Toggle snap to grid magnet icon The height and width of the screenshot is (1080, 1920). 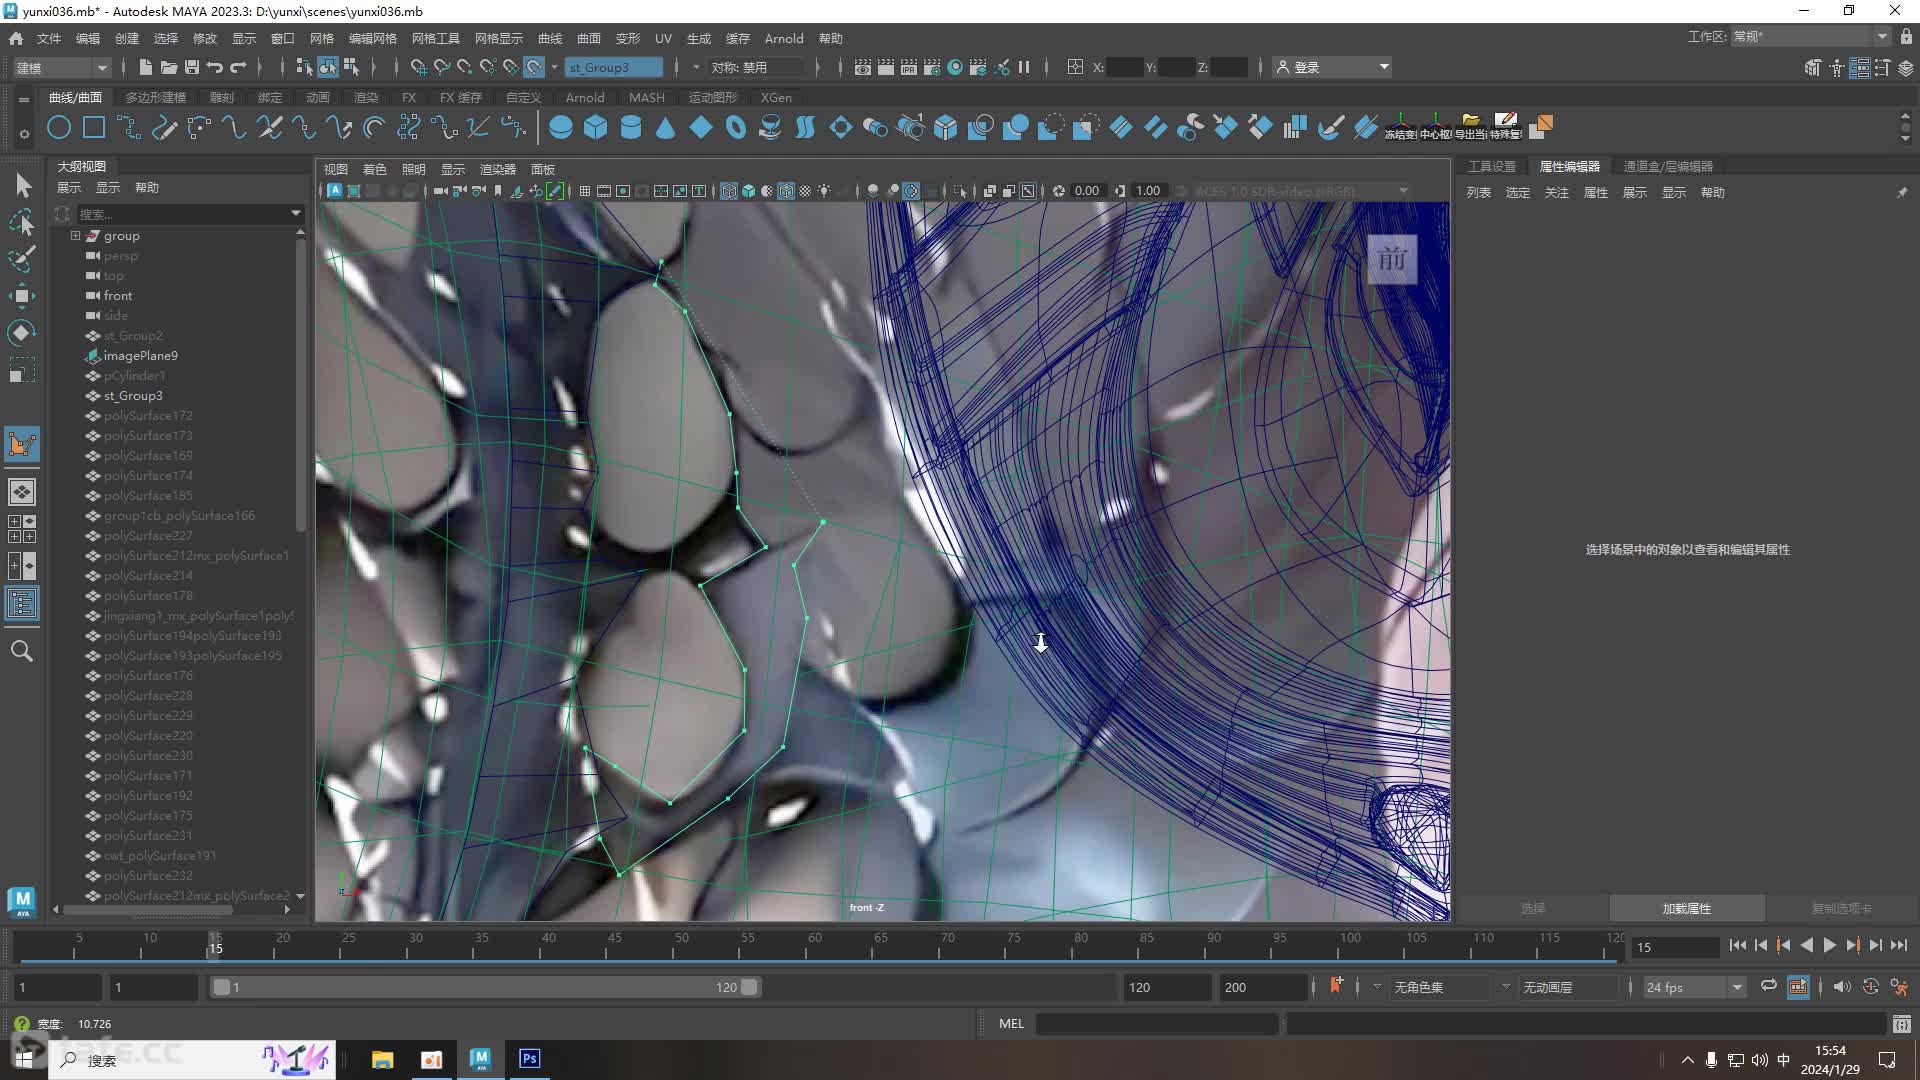[x=418, y=67]
